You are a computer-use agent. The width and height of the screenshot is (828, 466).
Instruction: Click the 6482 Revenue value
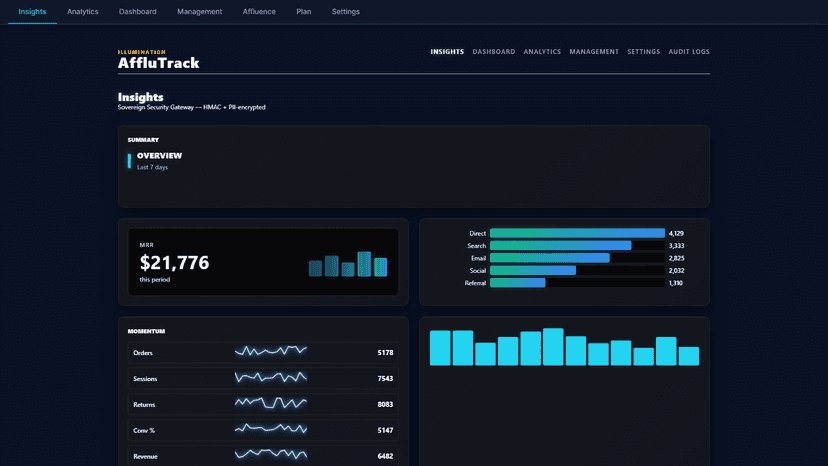385,456
